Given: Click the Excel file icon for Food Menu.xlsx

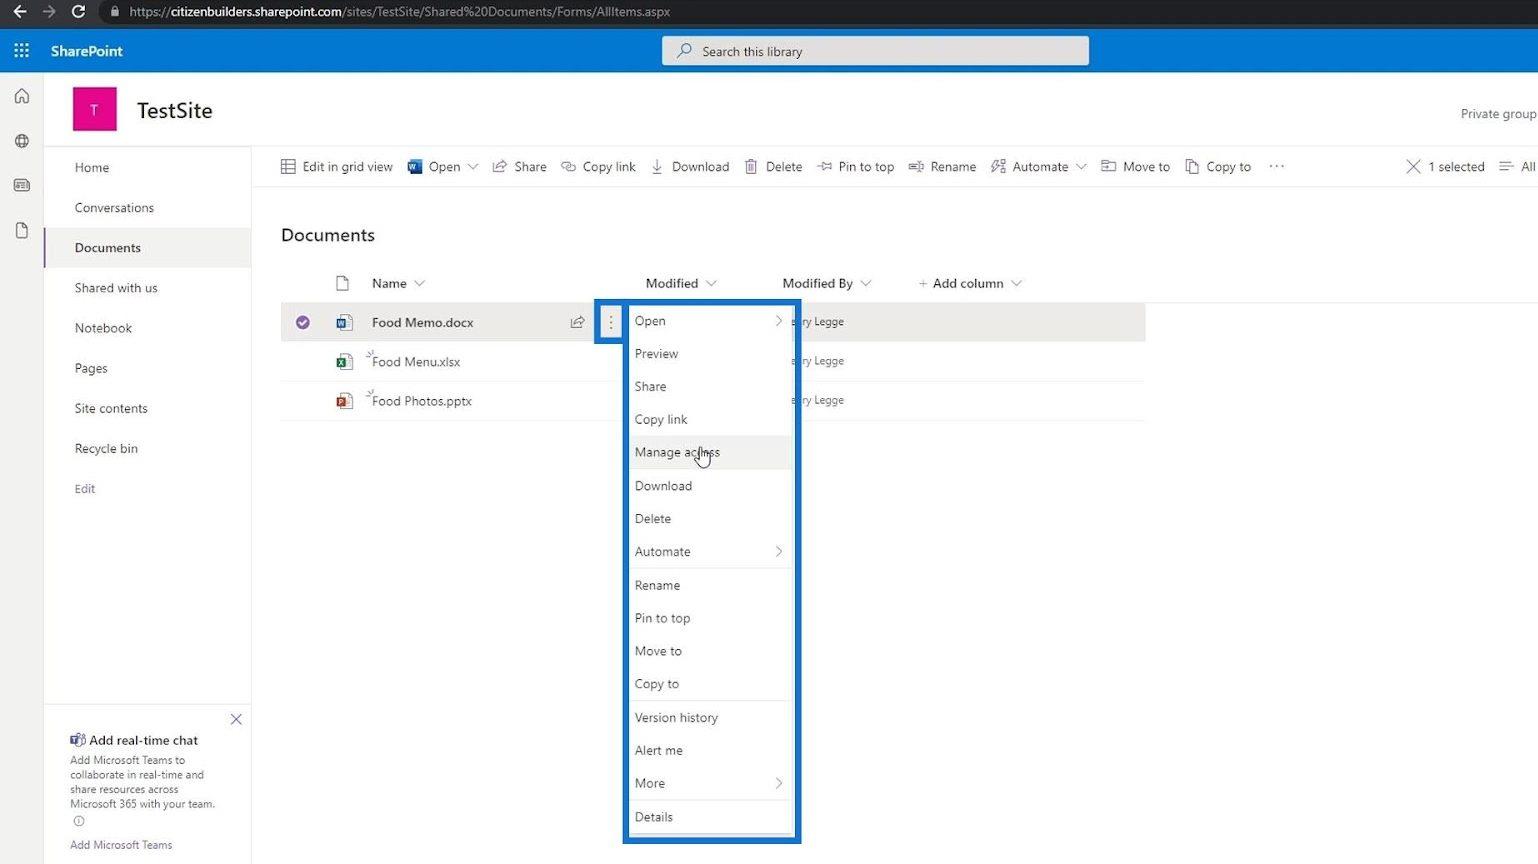Looking at the screenshot, I should (344, 362).
